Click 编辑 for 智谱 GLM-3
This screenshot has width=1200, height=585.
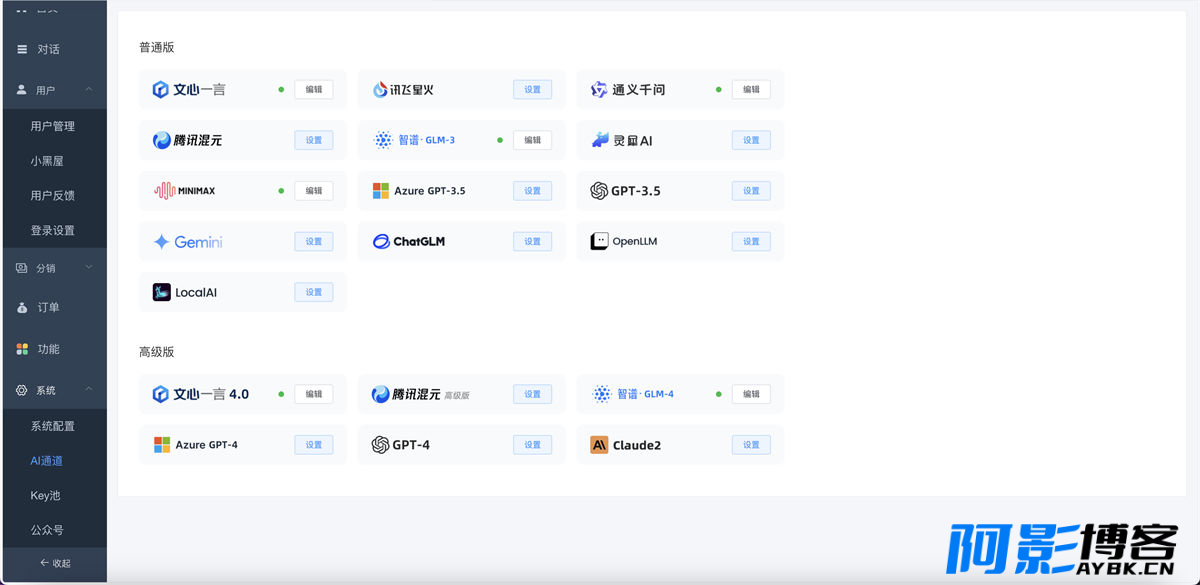(x=532, y=141)
